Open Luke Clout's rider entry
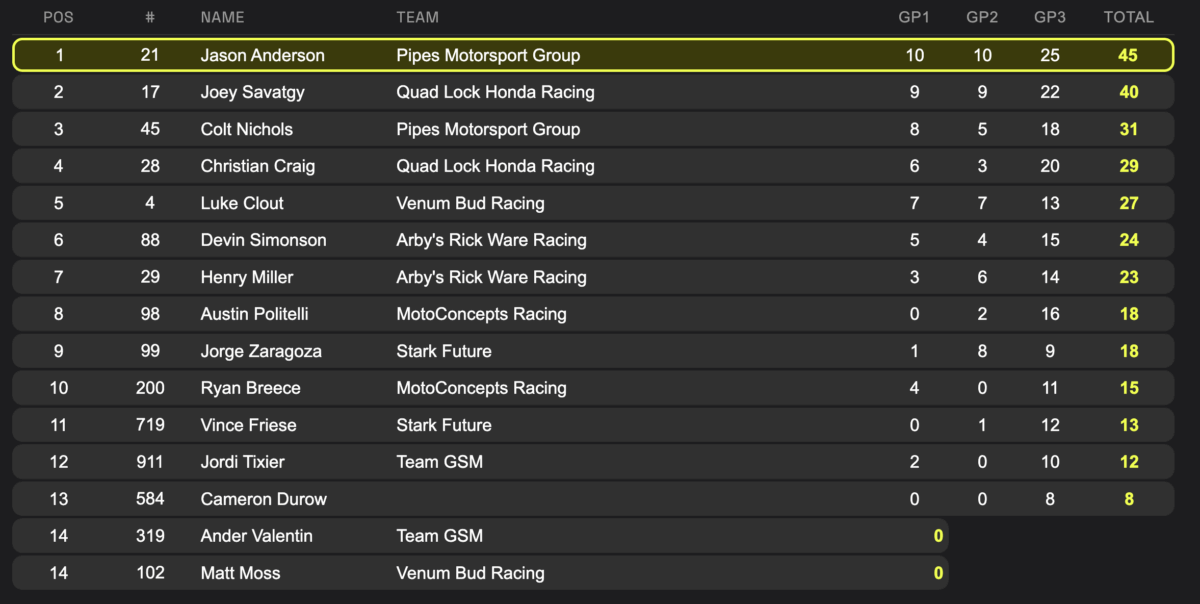Image resolution: width=1200 pixels, height=604 pixels. coord(242,204)
